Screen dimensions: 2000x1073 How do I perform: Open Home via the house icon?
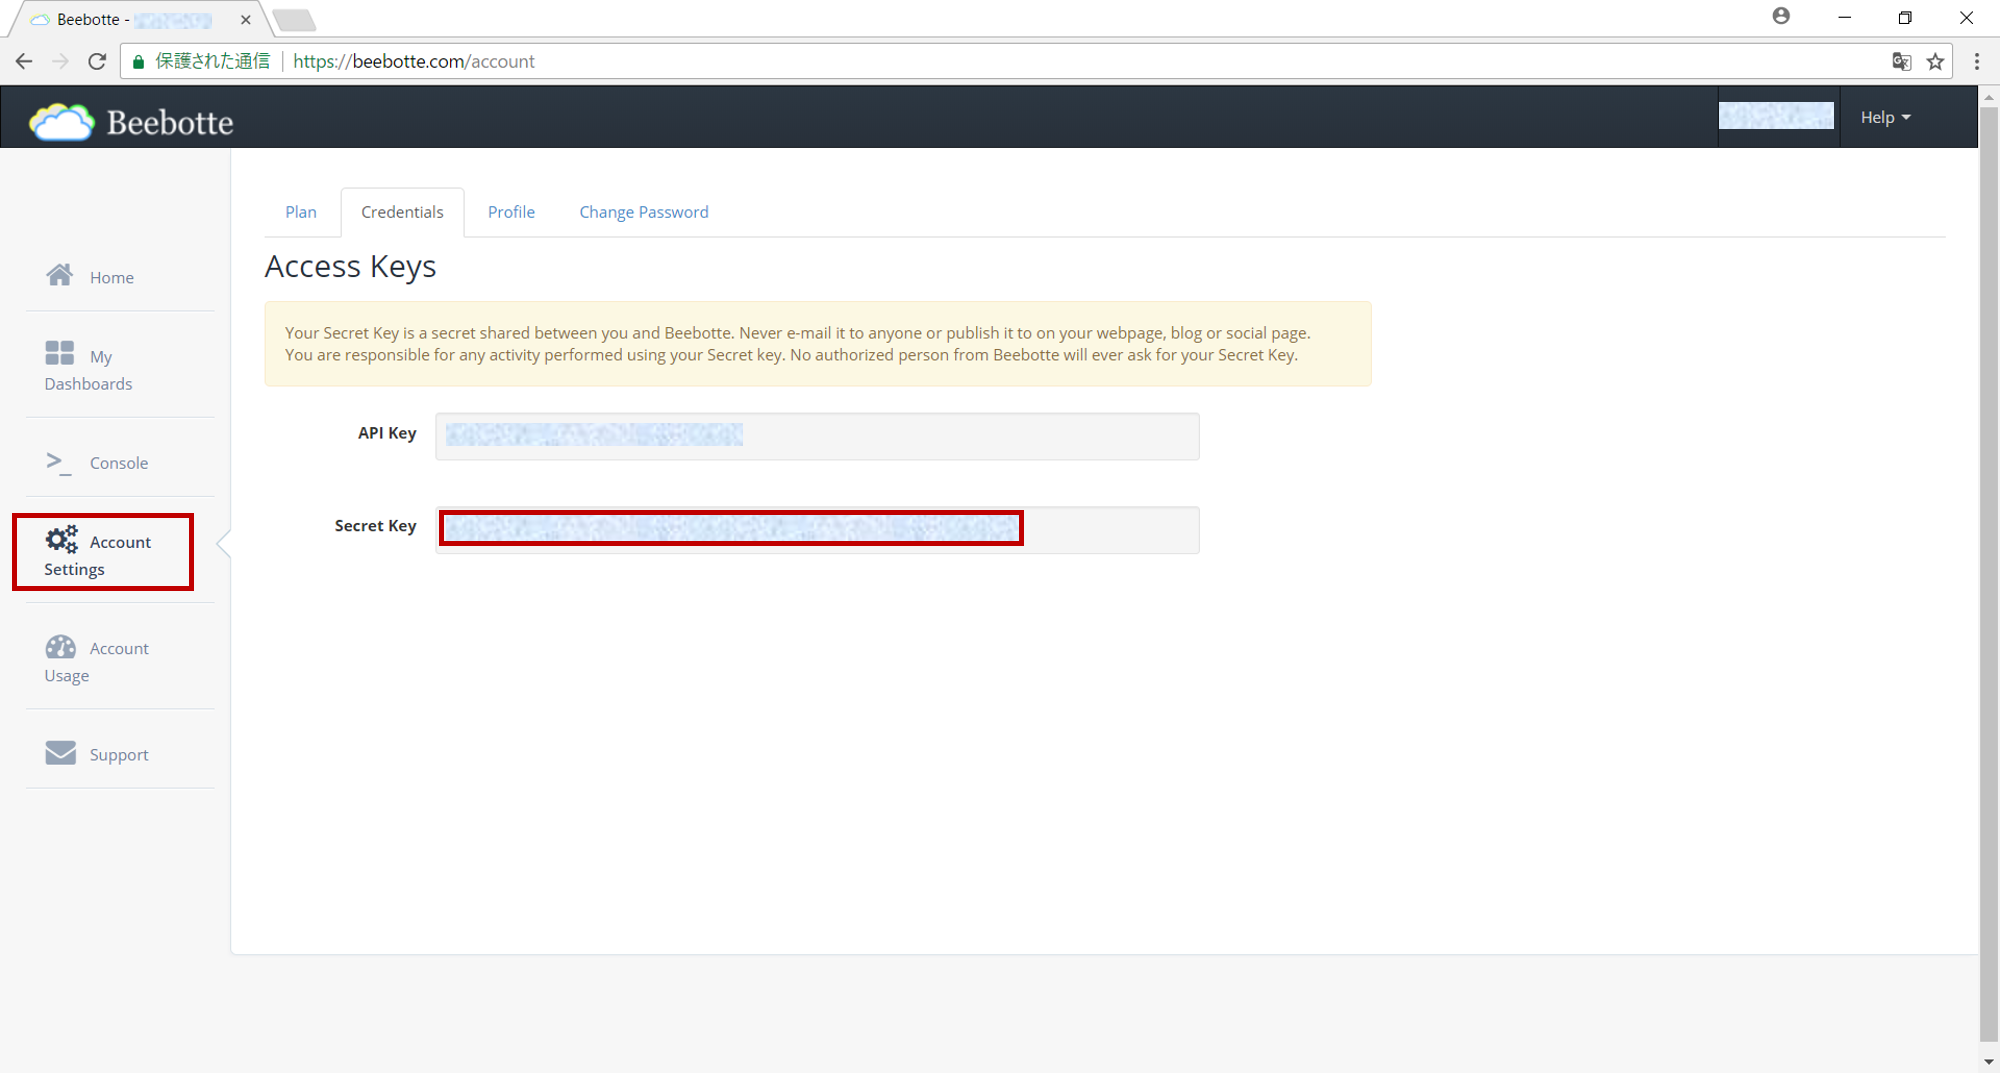[x=60, y=275]
